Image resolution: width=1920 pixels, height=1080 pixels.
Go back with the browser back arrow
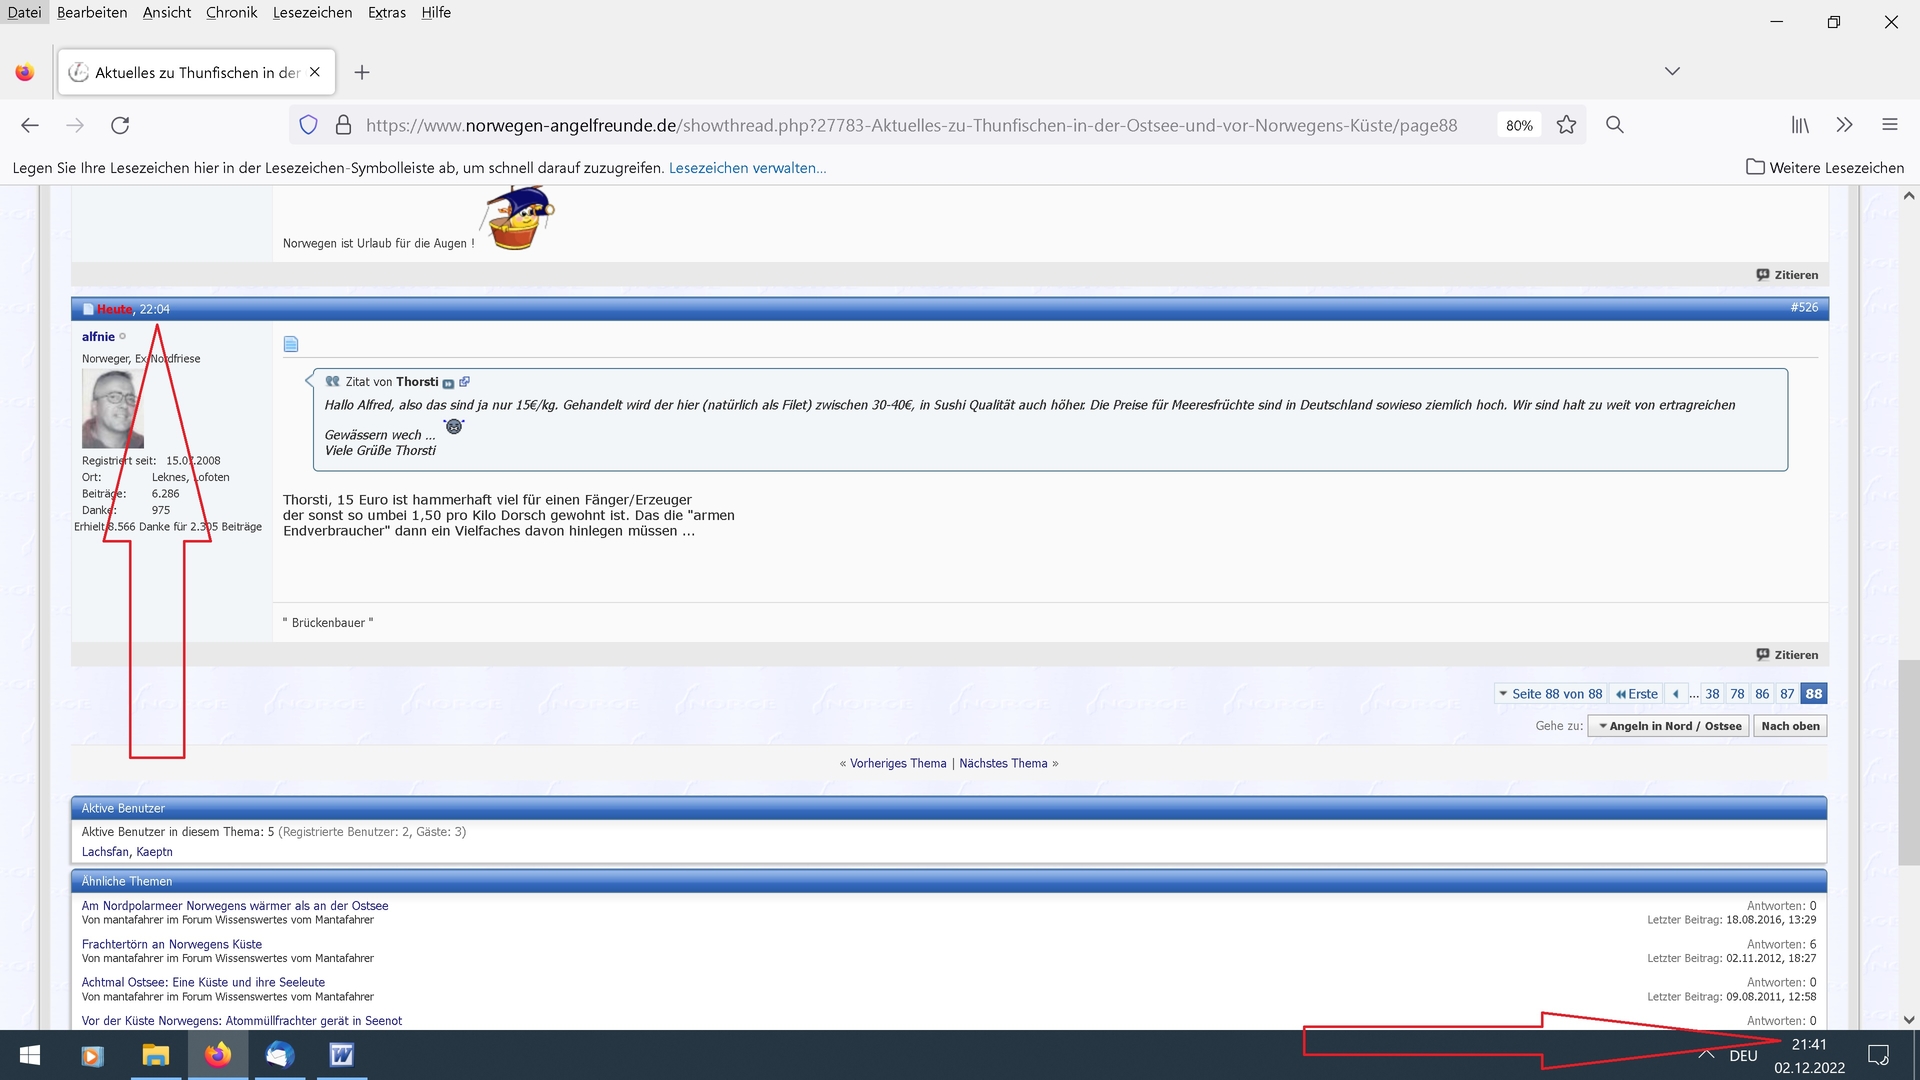30,125
